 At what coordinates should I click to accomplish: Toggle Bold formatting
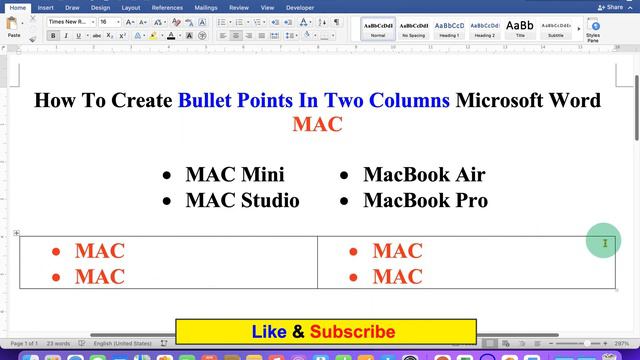(53, 36)
